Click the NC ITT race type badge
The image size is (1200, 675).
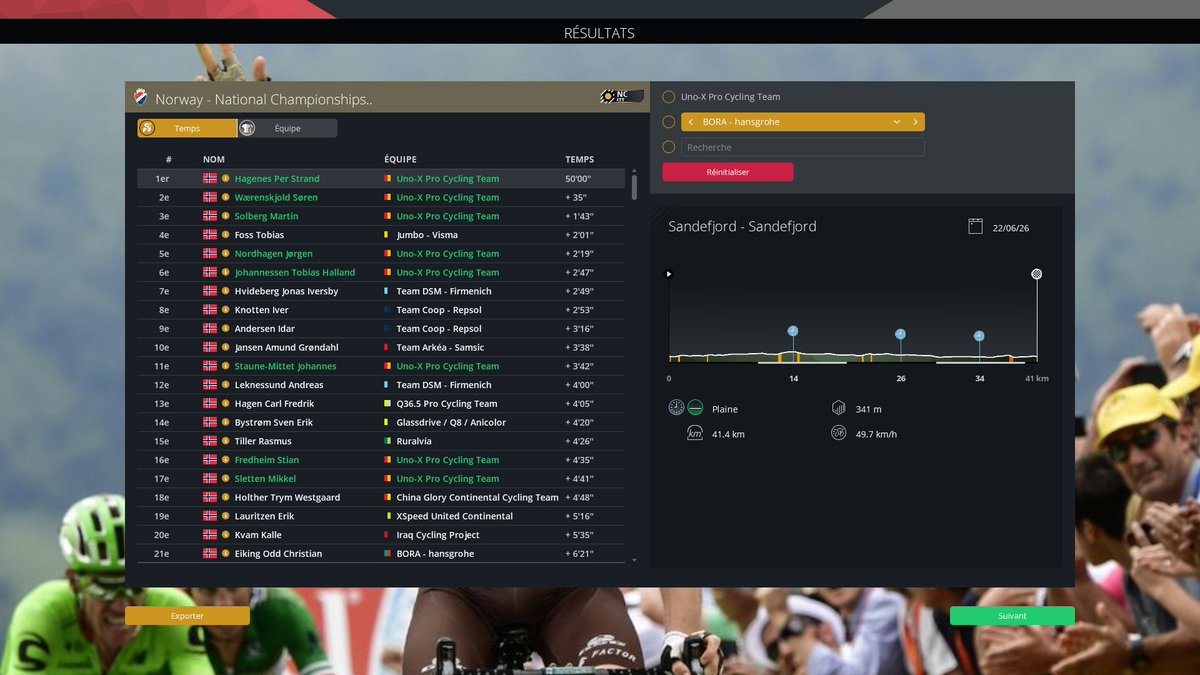pos(621,97)
